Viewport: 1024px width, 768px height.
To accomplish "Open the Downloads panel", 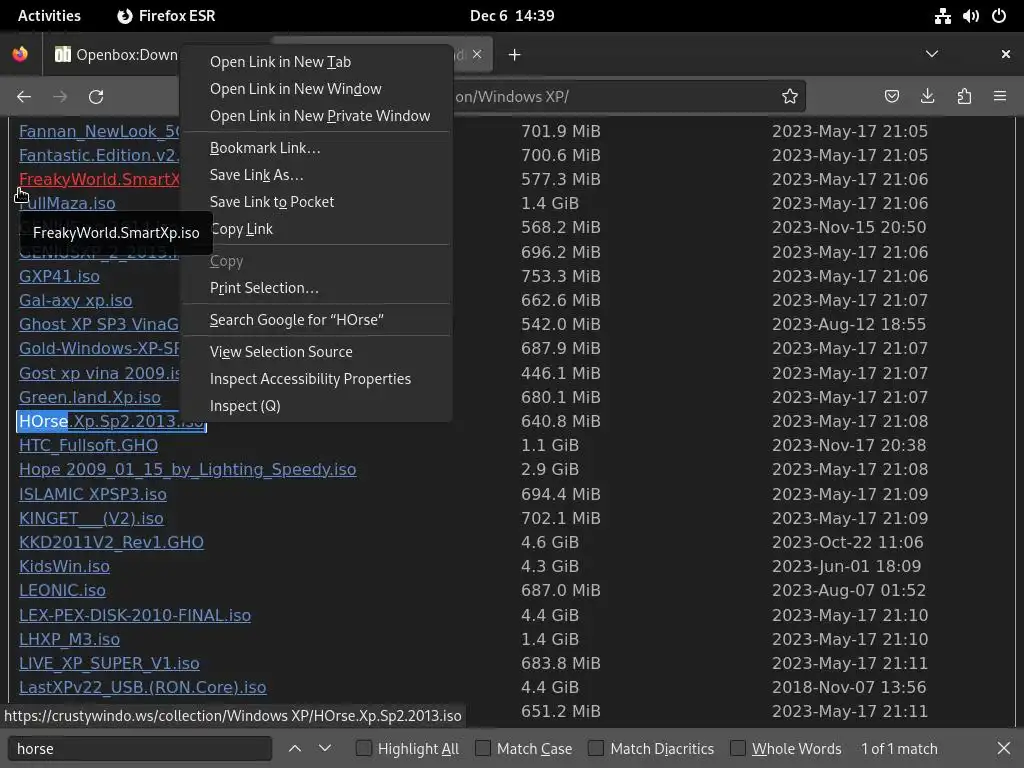I will 927,97.
